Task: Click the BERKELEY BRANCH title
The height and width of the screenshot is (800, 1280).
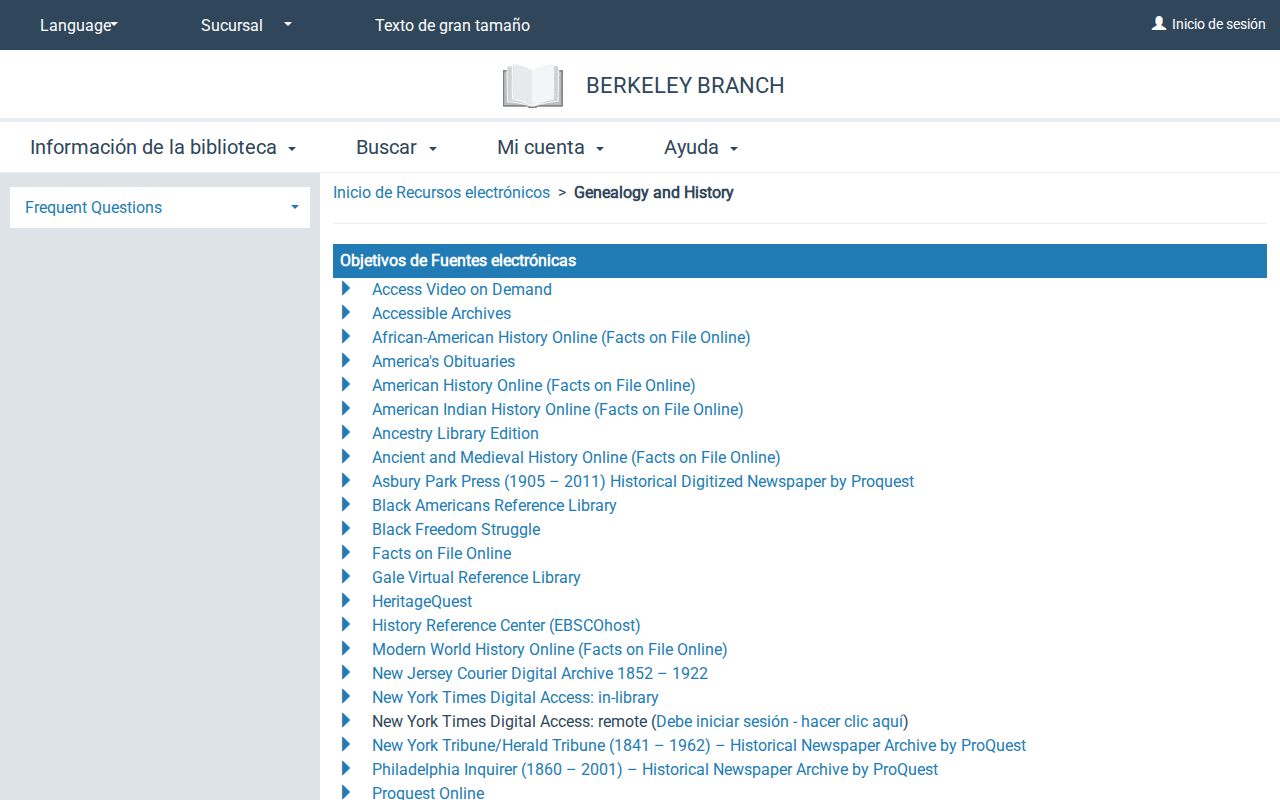Action: point(685,86)
